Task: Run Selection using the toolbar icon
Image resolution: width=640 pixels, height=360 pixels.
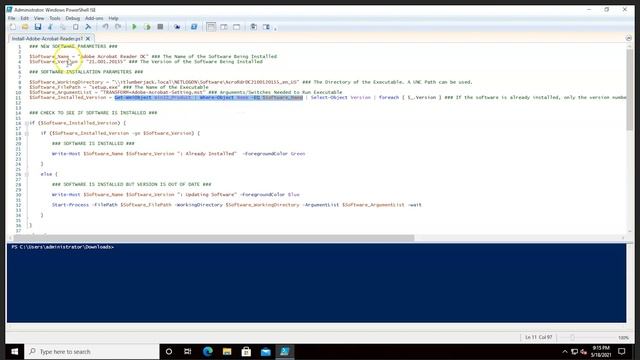Action: 147,27
